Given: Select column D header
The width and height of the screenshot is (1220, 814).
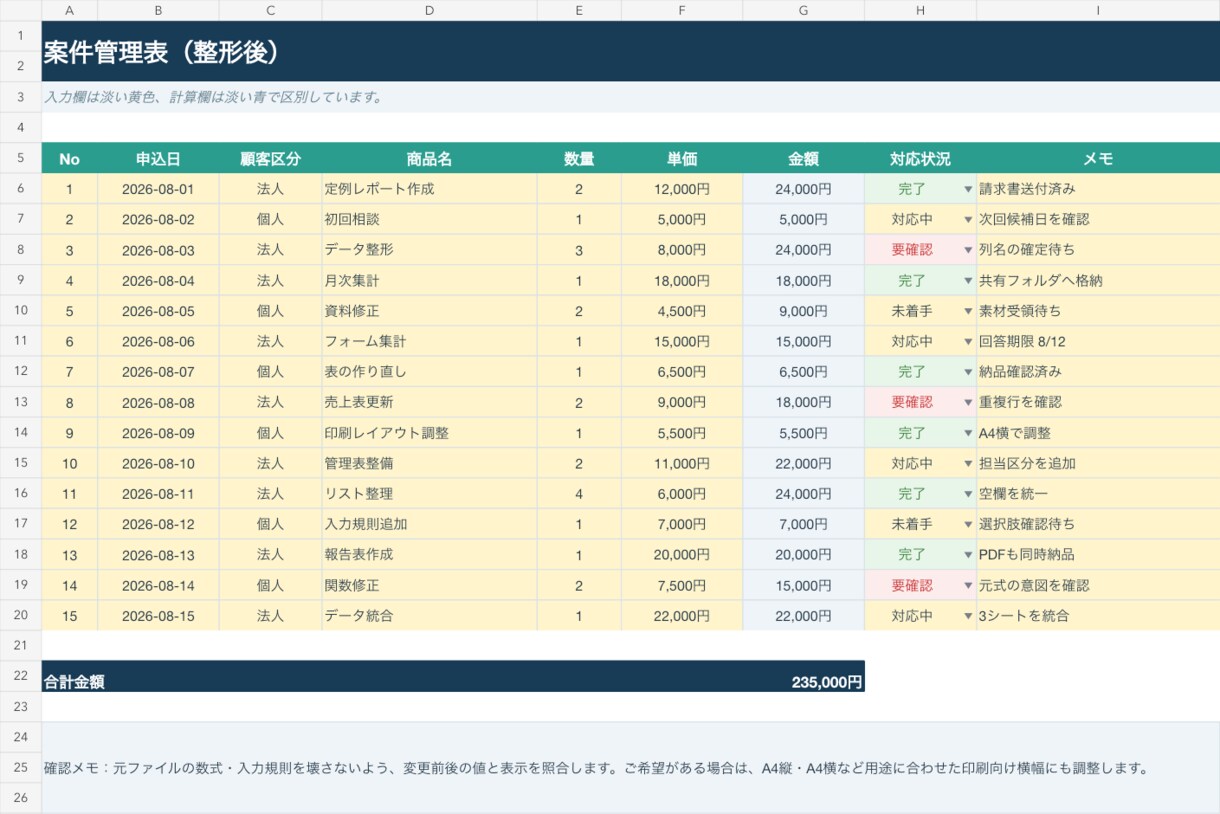Looking at the screenshot, I should click(x=429, y=10).
